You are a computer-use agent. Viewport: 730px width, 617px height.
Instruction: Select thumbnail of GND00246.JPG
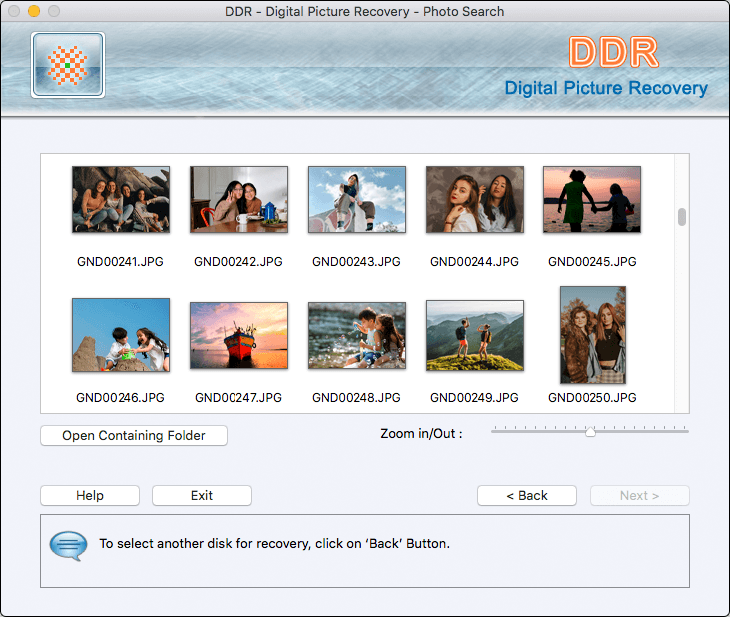pyautogui.click(x=121, y=335)
